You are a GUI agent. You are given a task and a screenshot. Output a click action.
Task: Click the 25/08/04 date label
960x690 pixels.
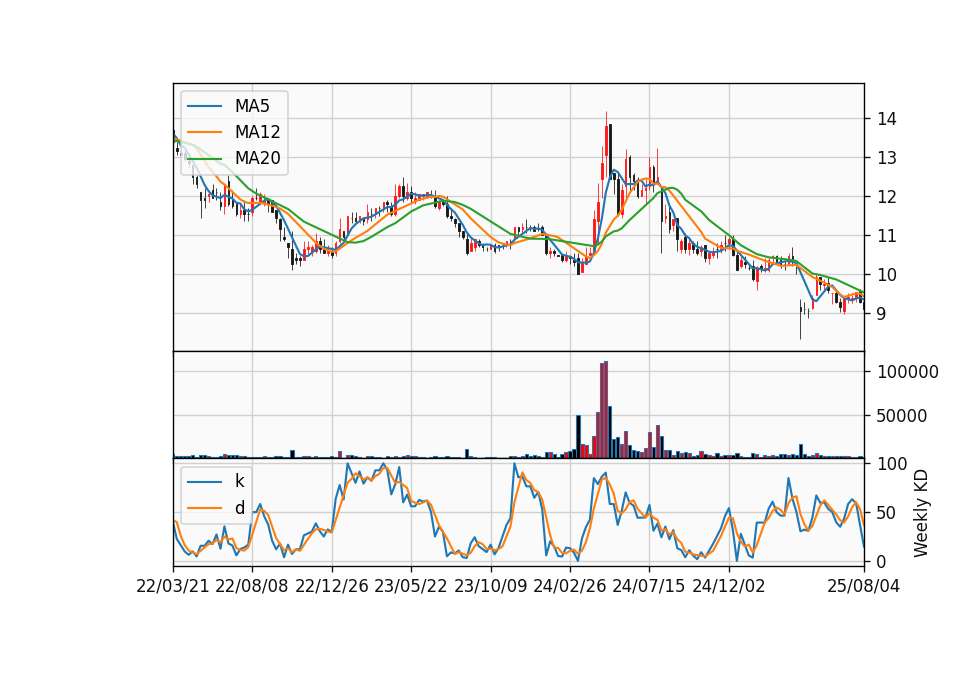864,586
